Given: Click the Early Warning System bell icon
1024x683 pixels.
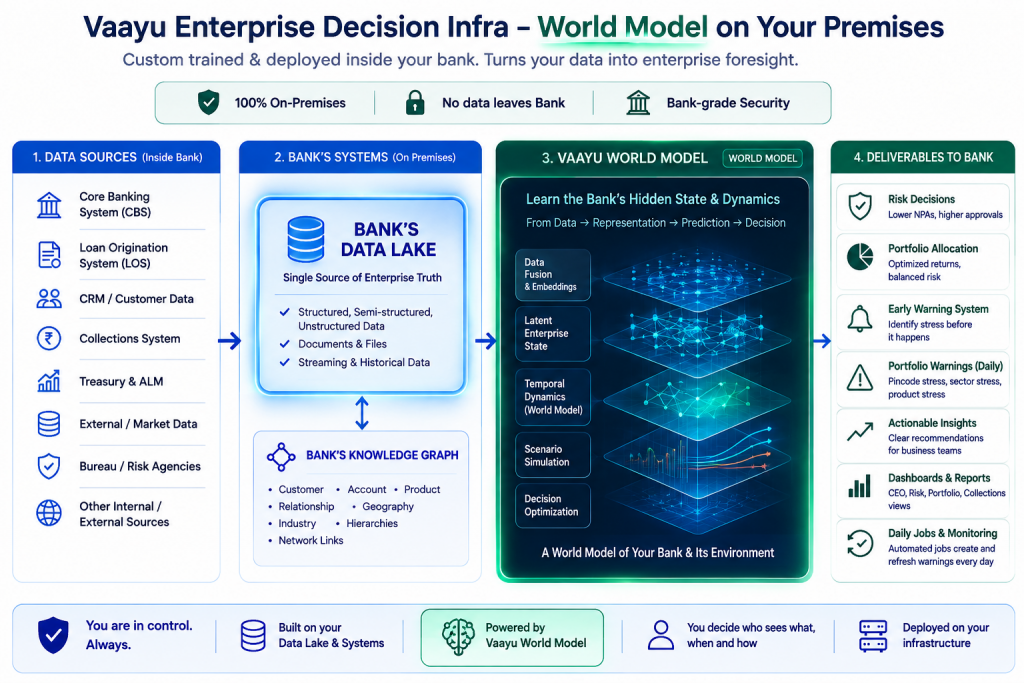Looking at the screenshot, I should pos(860,319).
